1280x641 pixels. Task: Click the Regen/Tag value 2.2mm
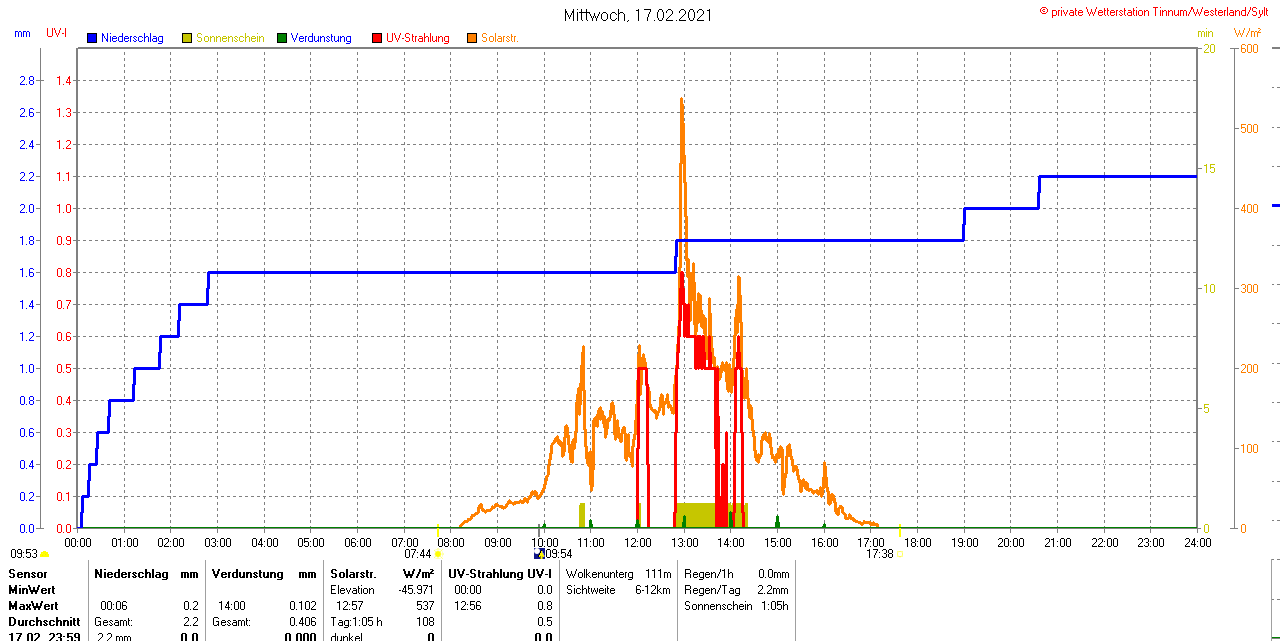click(771, 590)
